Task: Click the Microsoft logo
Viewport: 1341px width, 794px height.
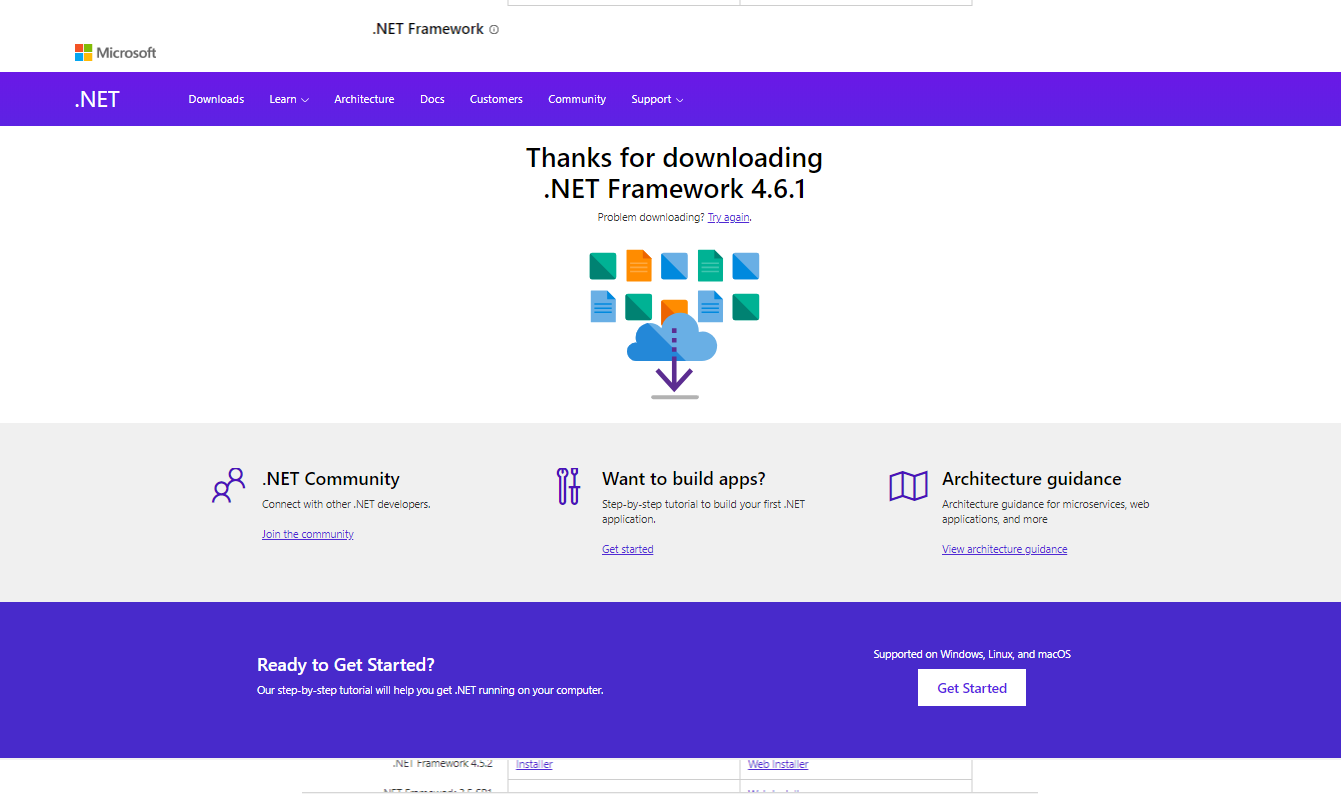Action: click(116, 52)
